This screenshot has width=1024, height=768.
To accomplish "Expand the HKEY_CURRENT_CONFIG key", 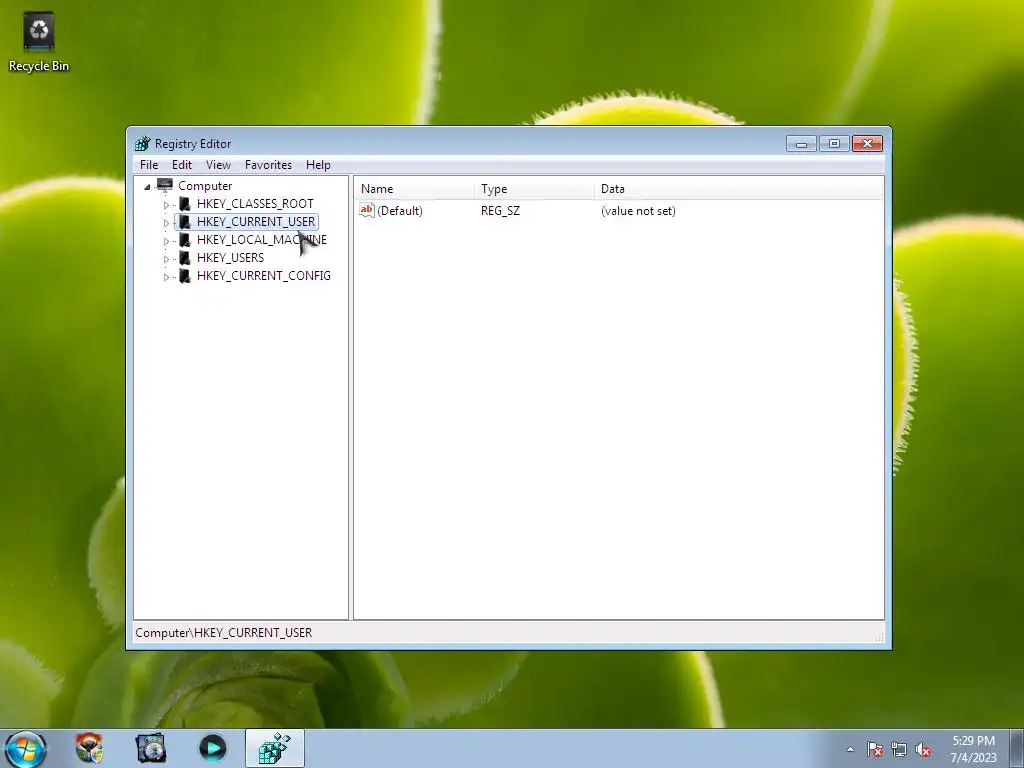I will click(166, 277).
